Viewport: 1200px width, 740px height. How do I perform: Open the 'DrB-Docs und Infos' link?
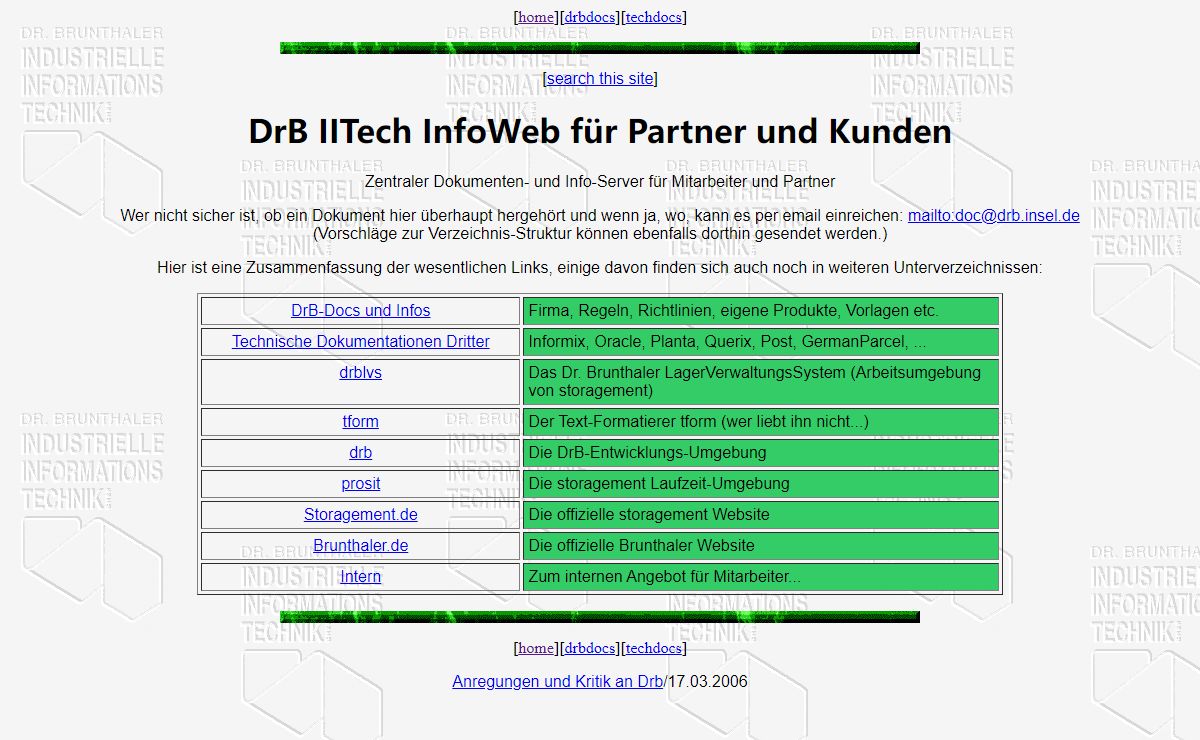[361, 311]
